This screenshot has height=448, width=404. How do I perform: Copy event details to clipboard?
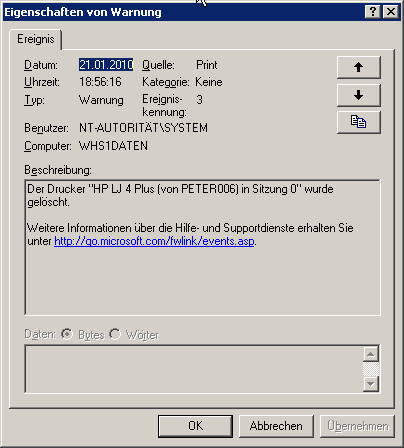click(x=359, y=122)
